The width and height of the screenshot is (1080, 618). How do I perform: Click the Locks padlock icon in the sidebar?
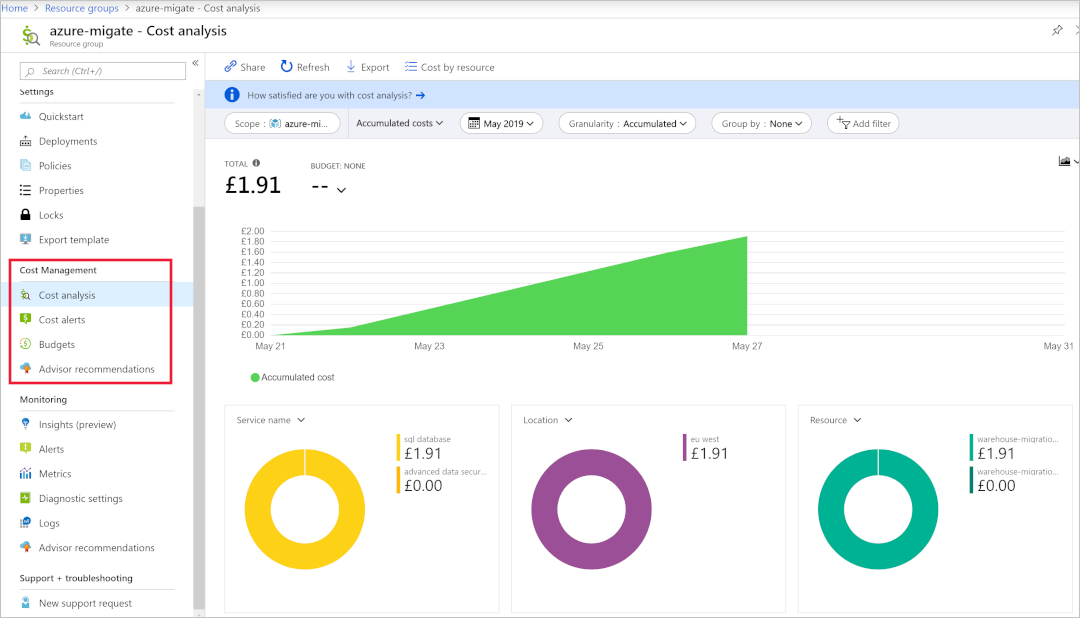click(26, 215)
